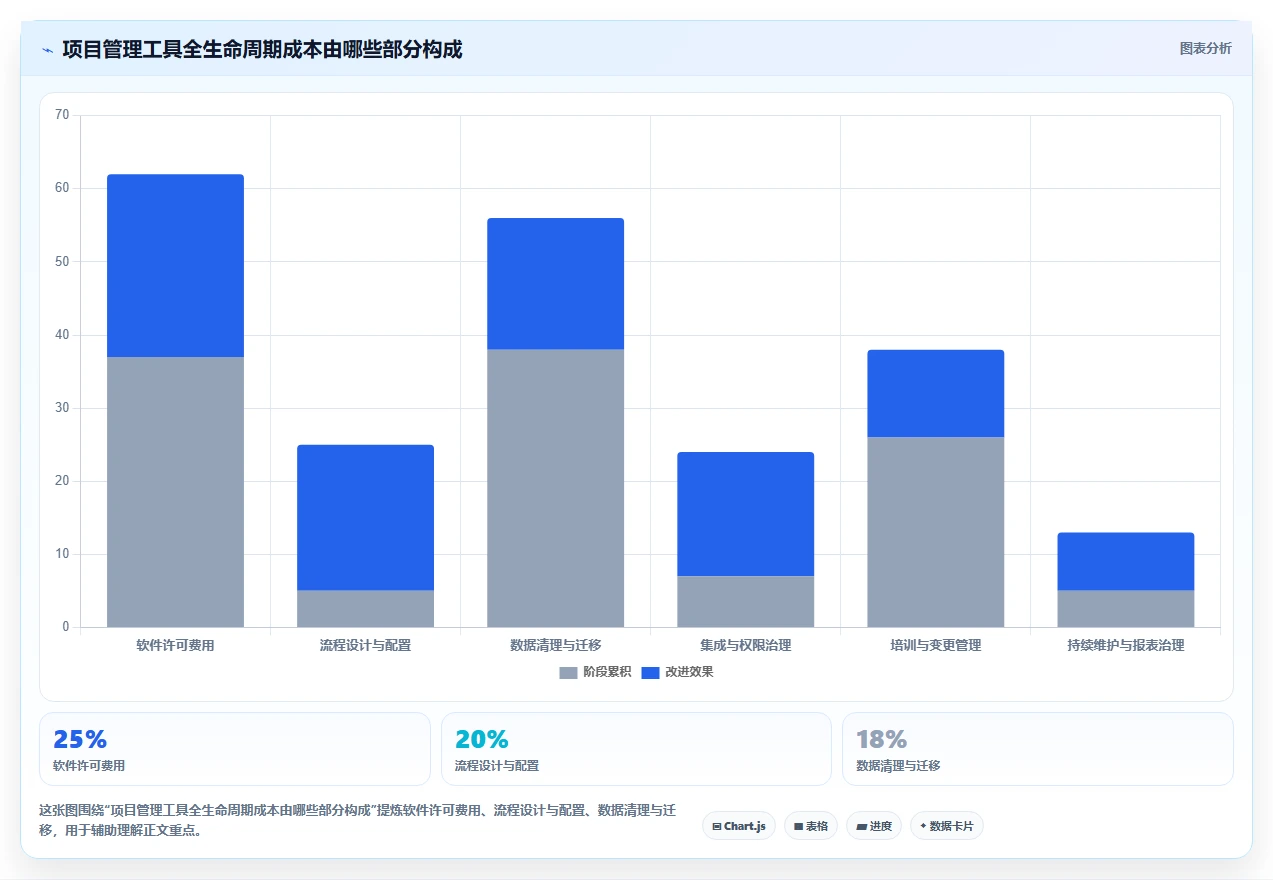Click the x-axis label 持续维护与报表治理
Screen dimensions: 1273x880
(x=1125, y=645)
